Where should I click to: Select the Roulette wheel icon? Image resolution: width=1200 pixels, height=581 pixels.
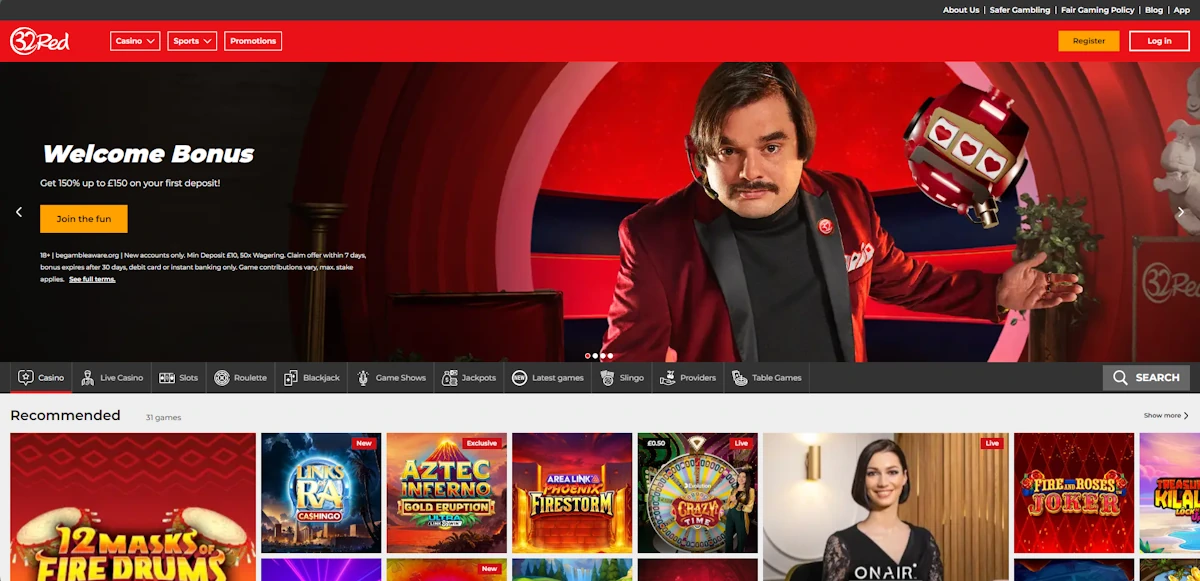222,378
